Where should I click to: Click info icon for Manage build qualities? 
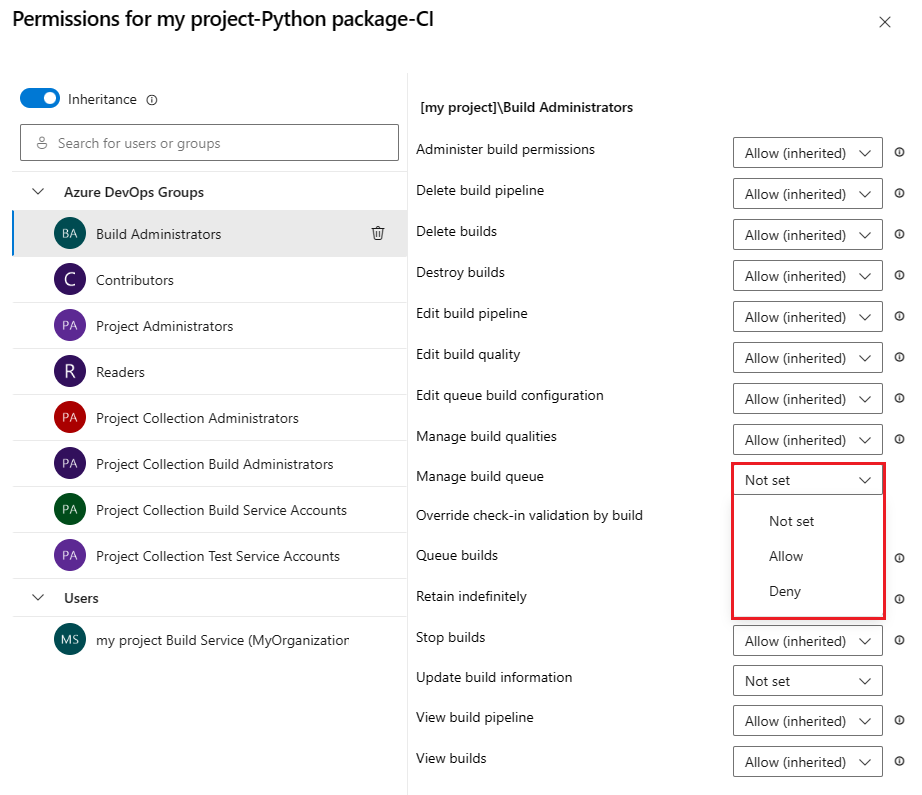(899, 439)
